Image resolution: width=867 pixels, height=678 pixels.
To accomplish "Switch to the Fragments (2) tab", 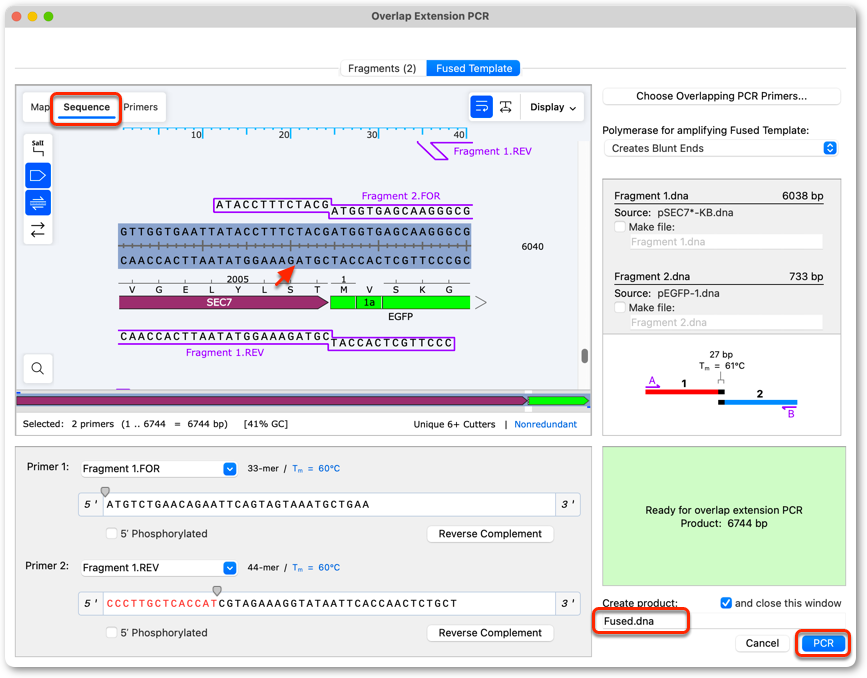I will click(x=382, y=68).
